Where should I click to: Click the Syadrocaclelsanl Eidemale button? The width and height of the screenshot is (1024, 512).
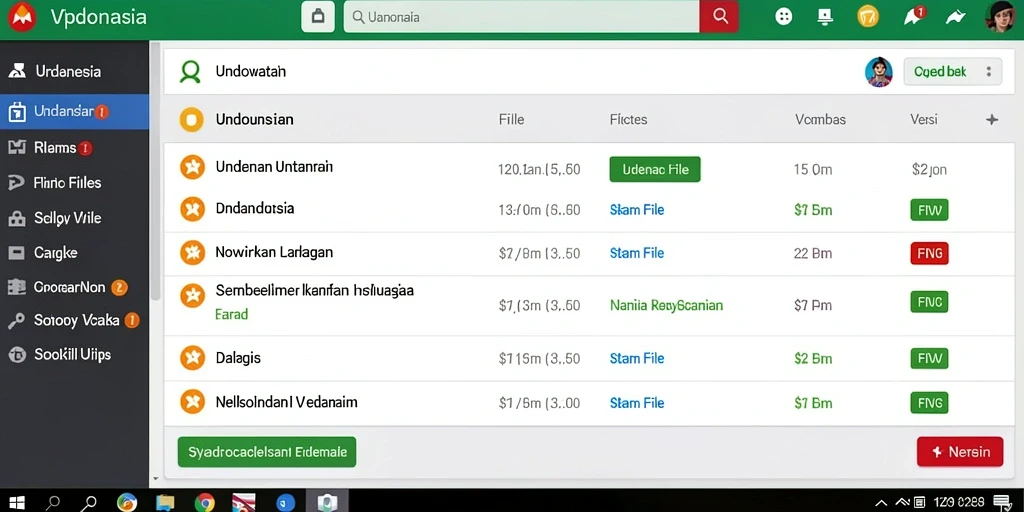pyautogui.click(x=267, y=452)
